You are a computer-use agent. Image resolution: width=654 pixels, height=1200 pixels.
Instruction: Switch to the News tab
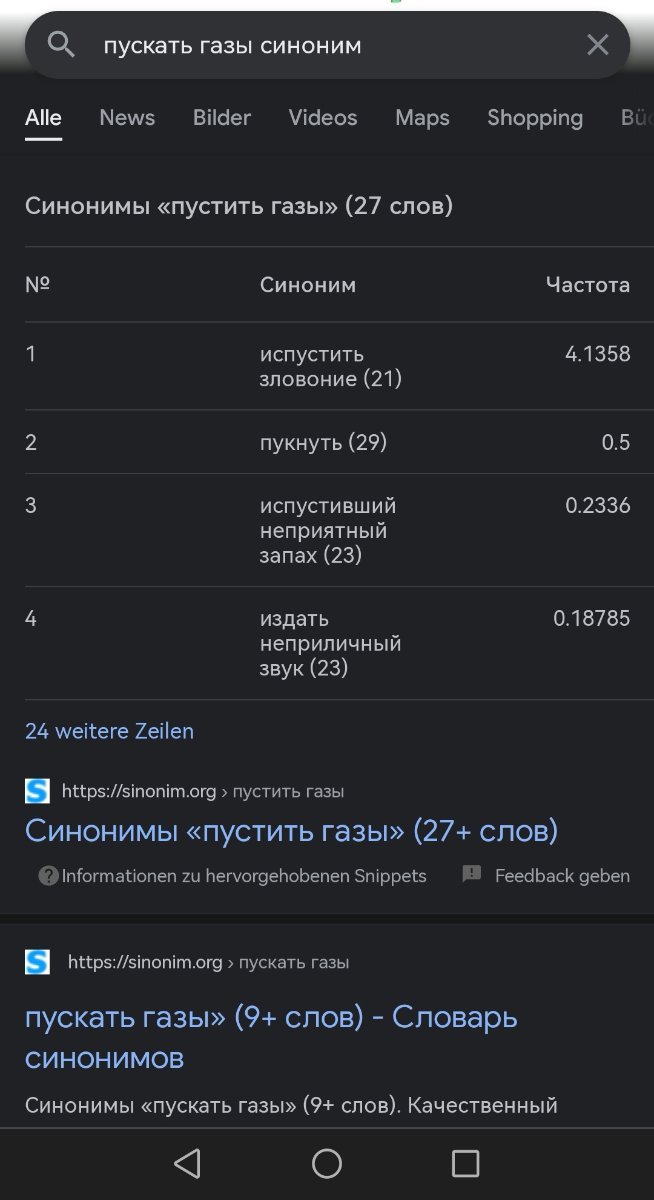pos(127,118)
